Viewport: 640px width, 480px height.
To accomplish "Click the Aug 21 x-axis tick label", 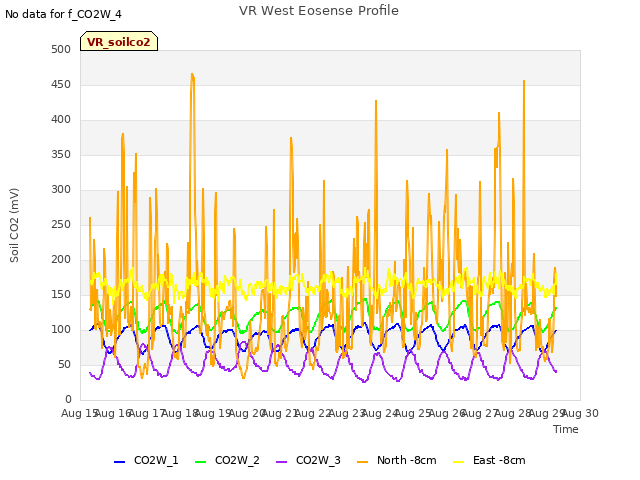I will (x=280, y=413).
